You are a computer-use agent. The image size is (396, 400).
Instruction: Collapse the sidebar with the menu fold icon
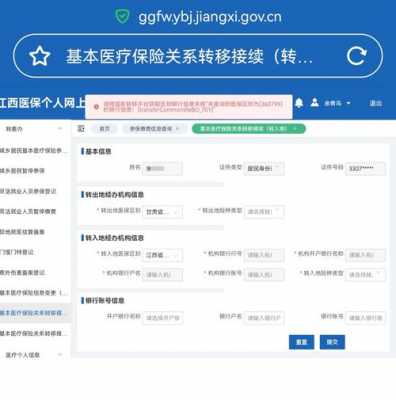[x=81, y=129]
